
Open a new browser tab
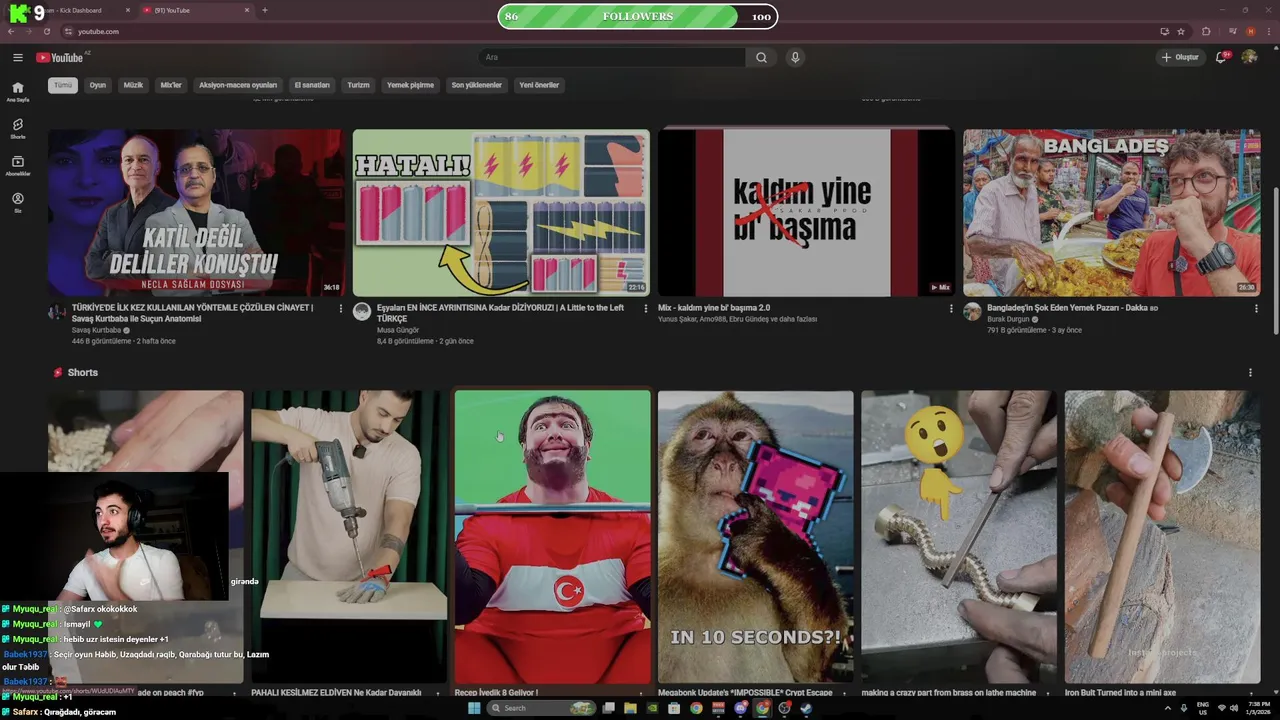pos(264,10)
